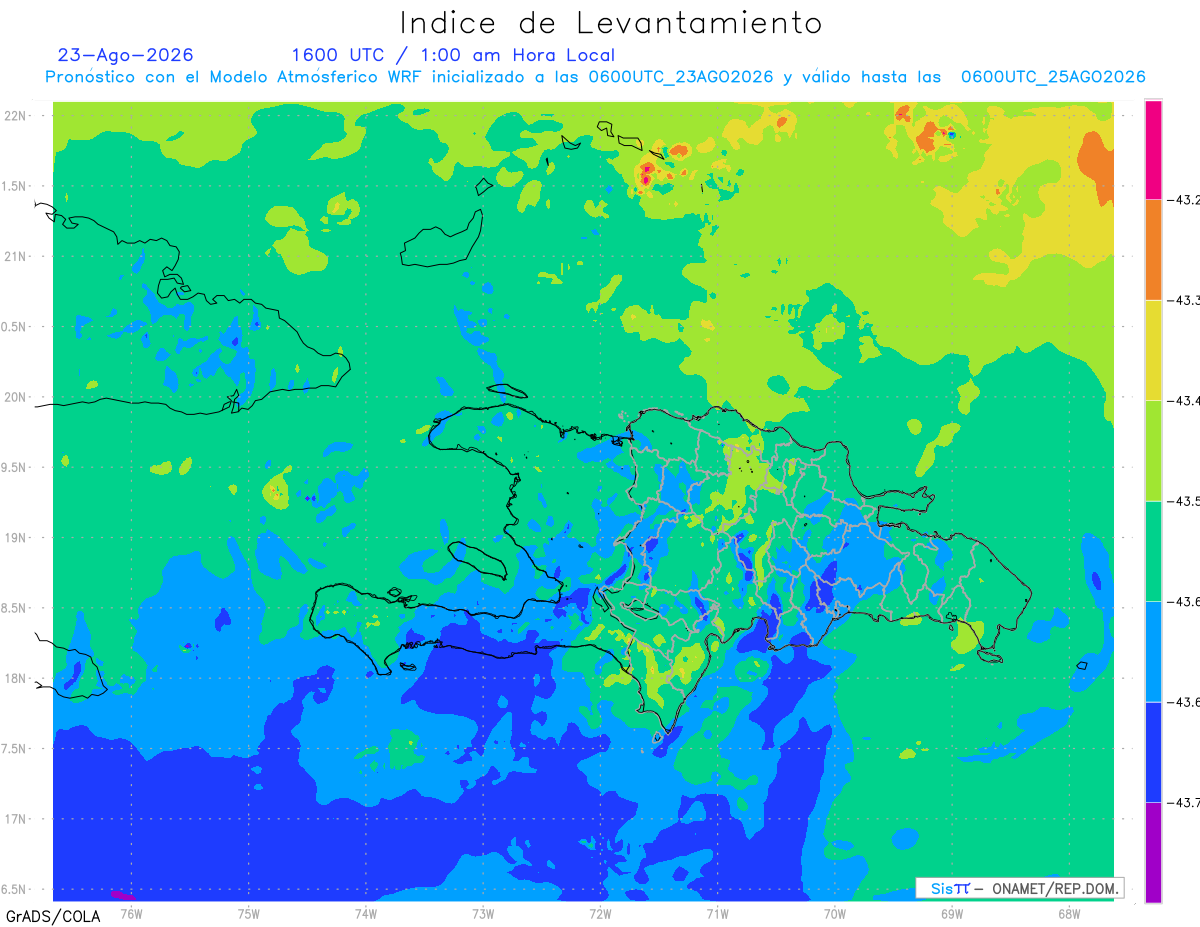Click the date '23-Ago-2026'
1200x927 pixels.
[x=126, y=55]
